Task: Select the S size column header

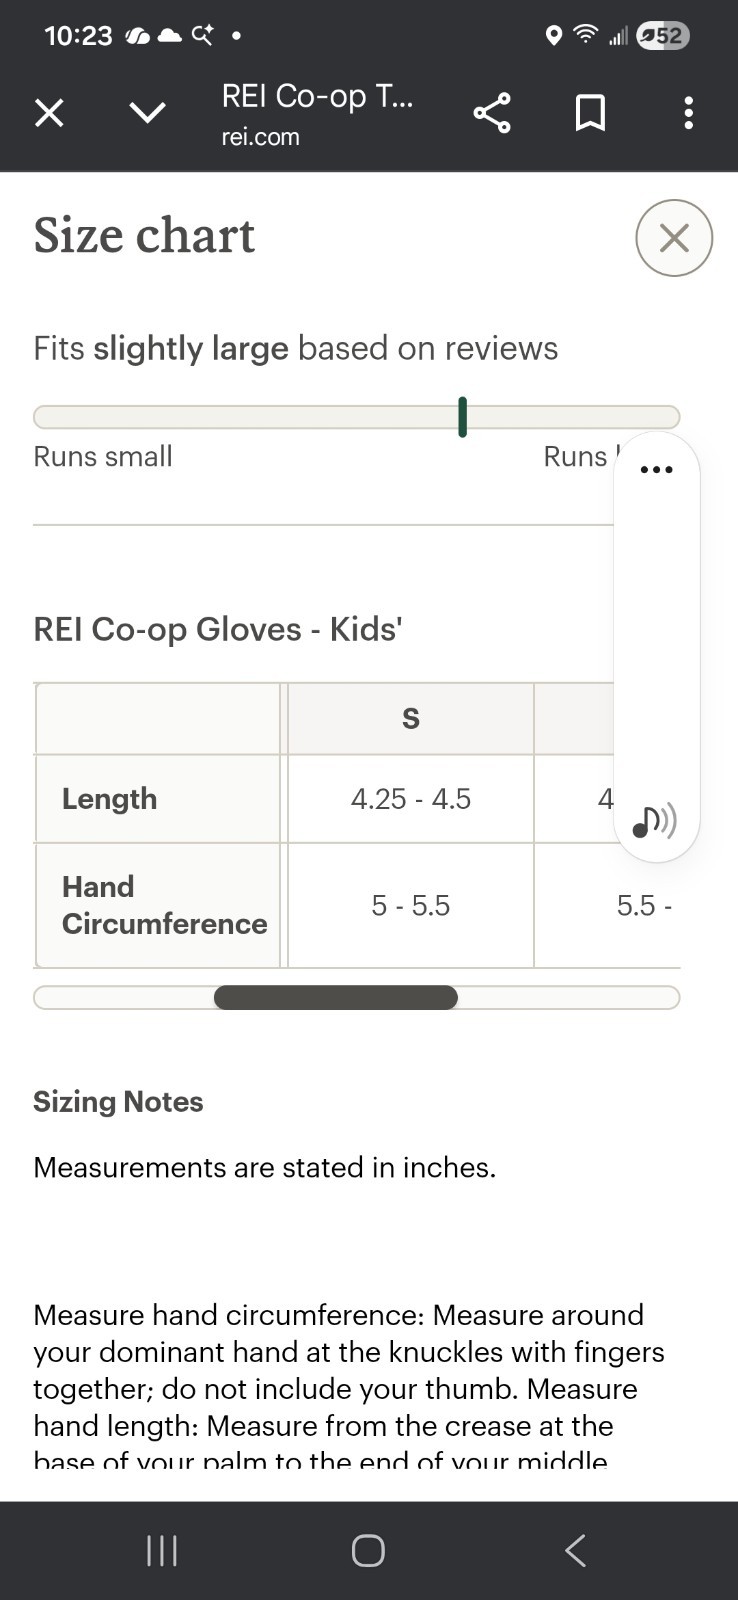Action: coord(410,718)
